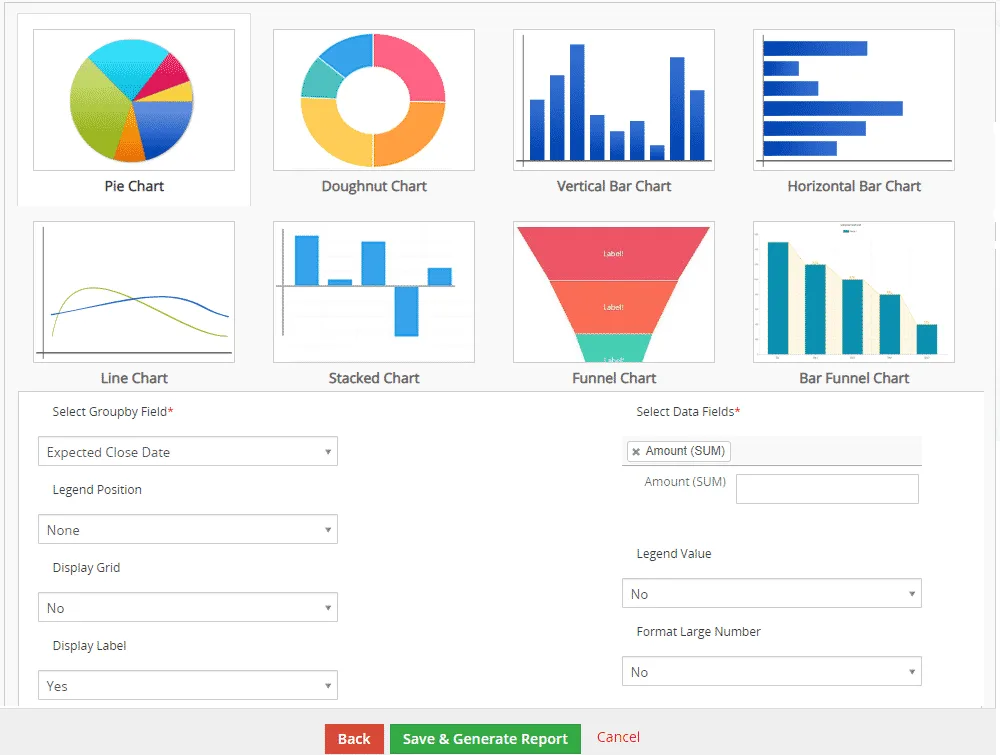Open the Select Groupby Field dropdown
Screen dimensions: 1000x755
[x=188, y=451]
